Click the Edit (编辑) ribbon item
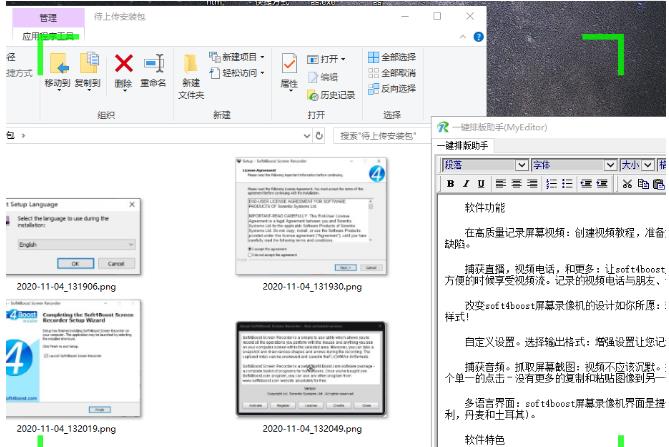 323,77
